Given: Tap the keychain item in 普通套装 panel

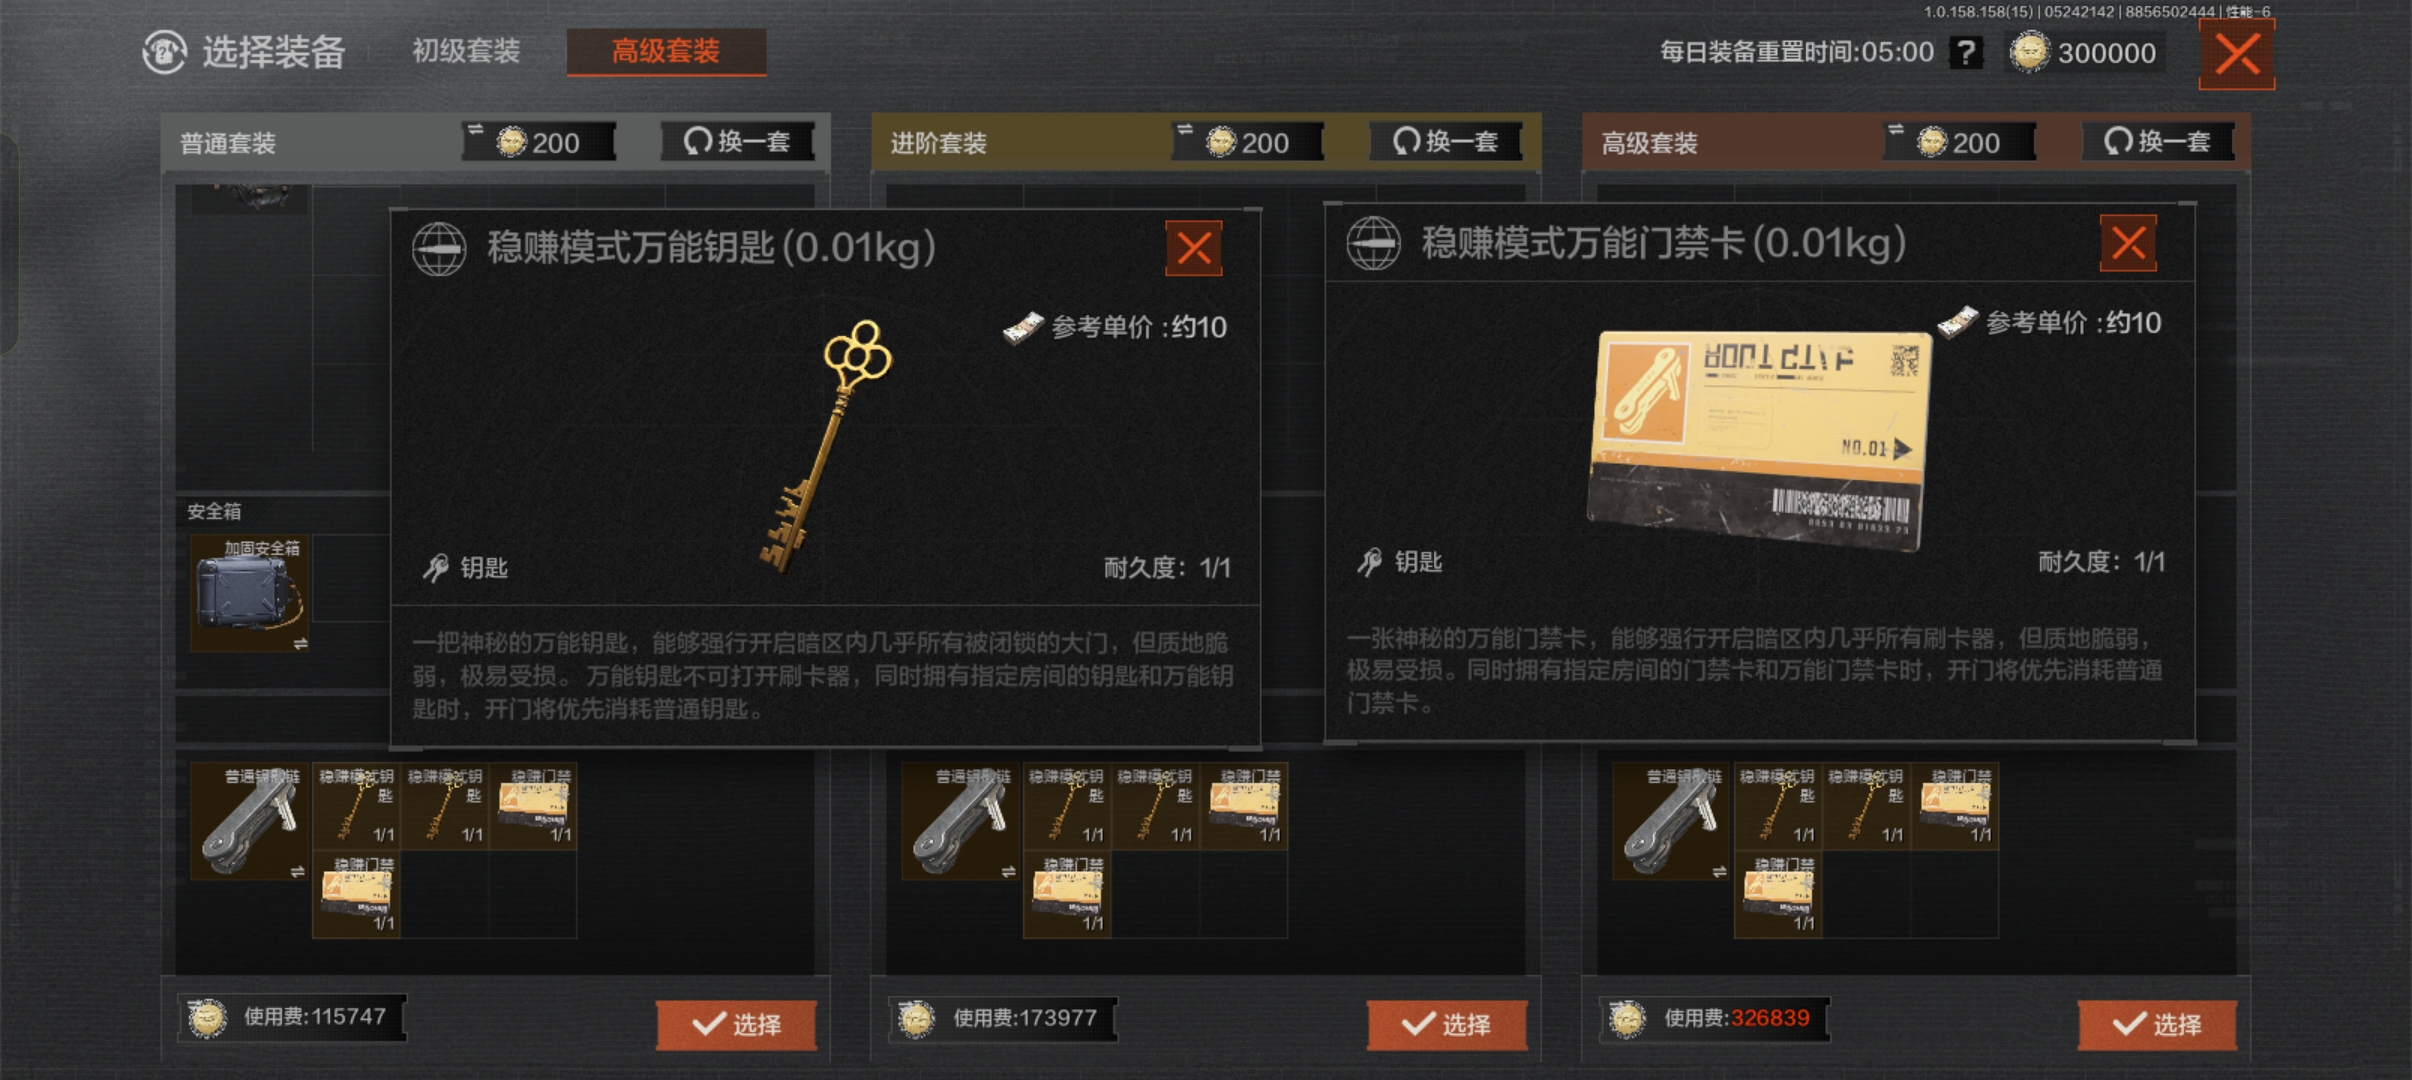Looking at the screenshot, I should tap(250, 821).
